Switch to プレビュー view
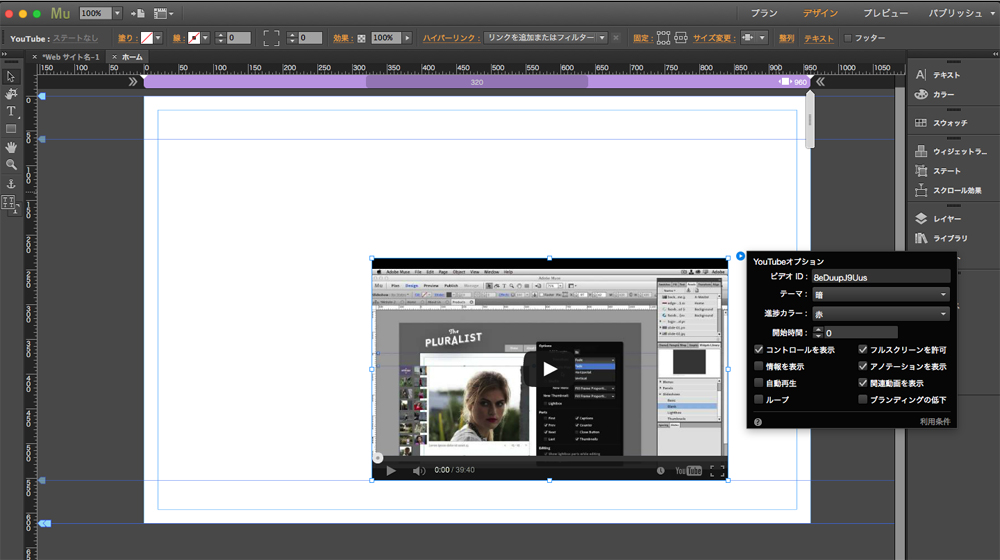This screenshot has height=560, width=1000. point(885,13)
